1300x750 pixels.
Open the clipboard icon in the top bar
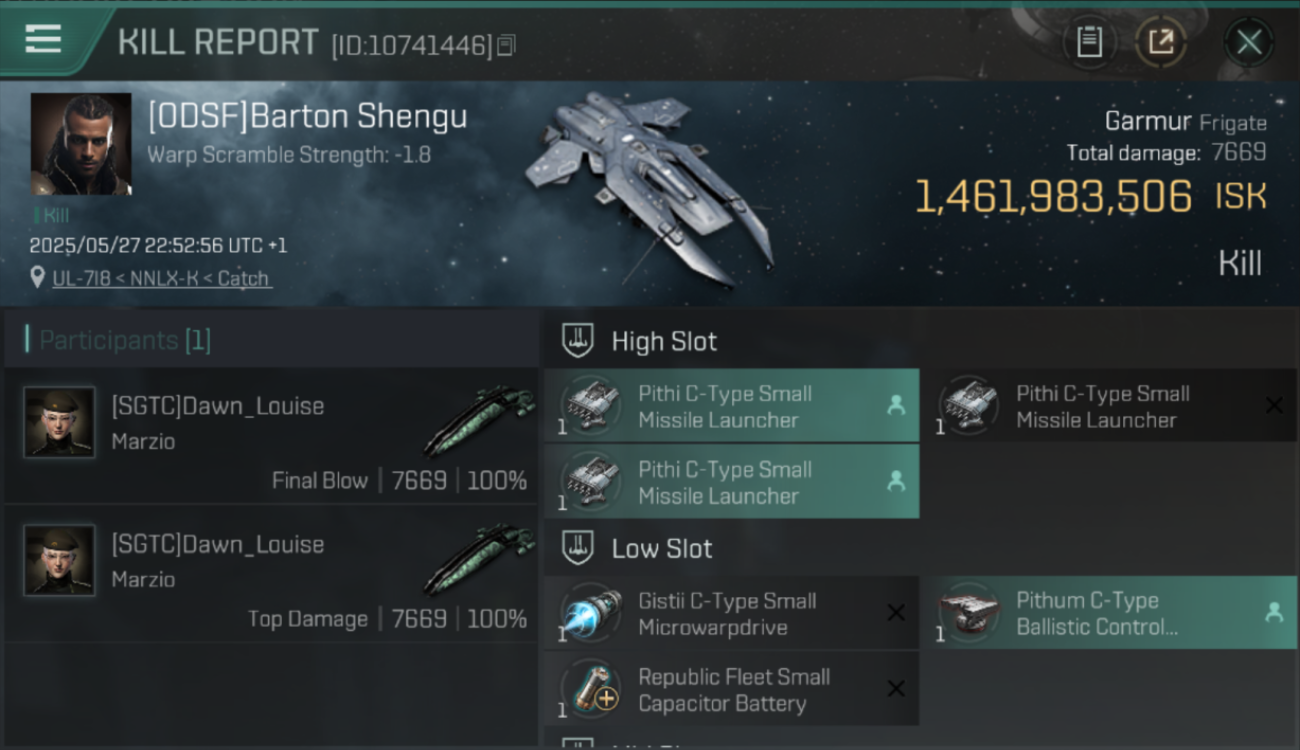tap(1089, 42)
